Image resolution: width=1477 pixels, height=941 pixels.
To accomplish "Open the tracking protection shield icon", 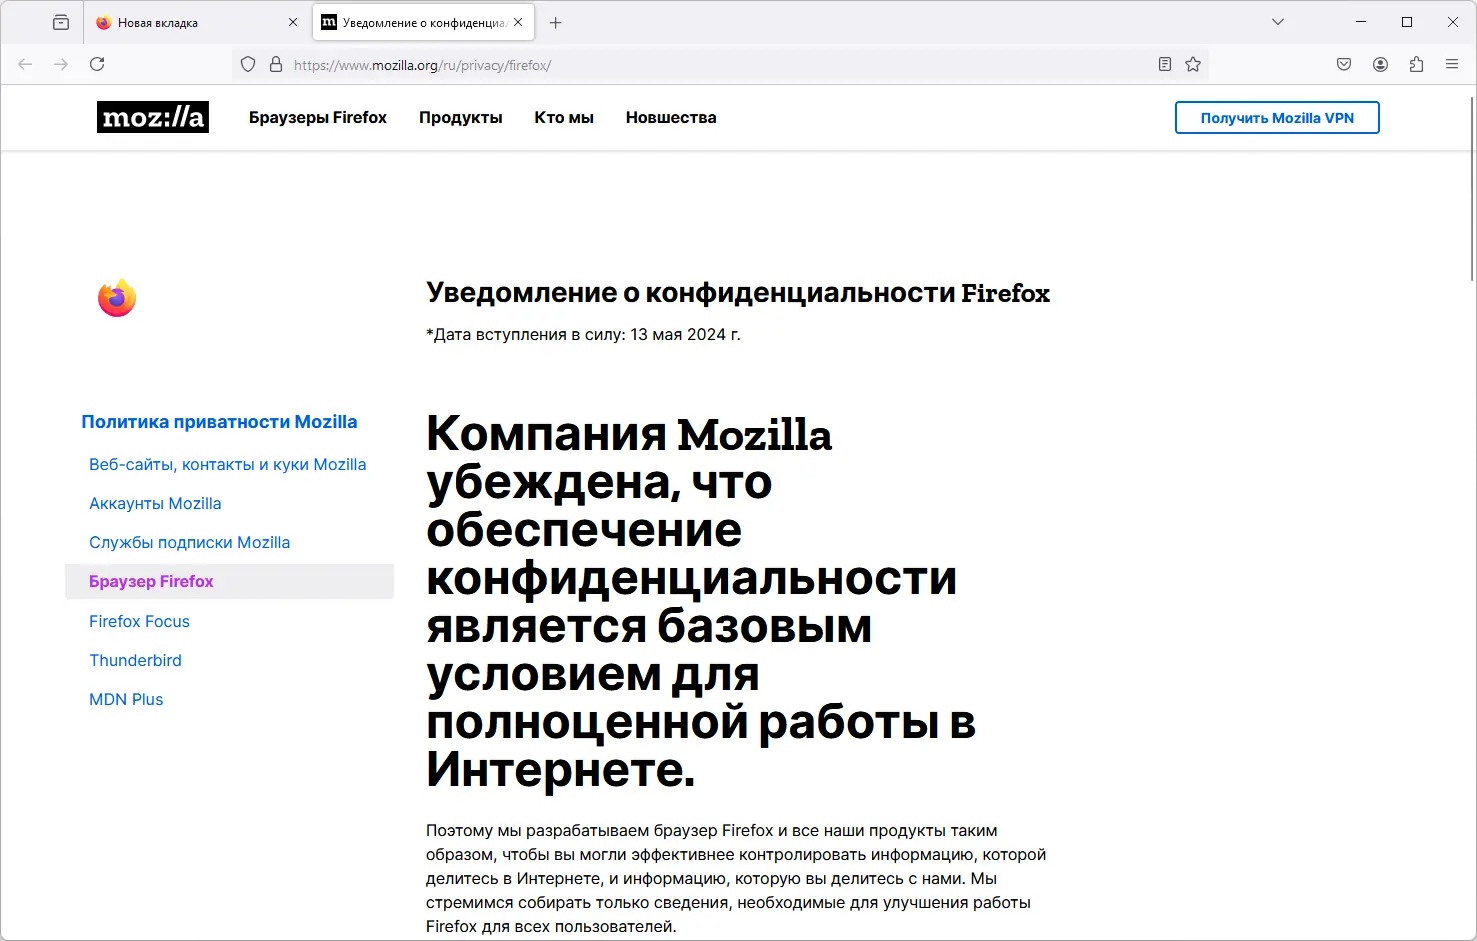I will [248, 65].
